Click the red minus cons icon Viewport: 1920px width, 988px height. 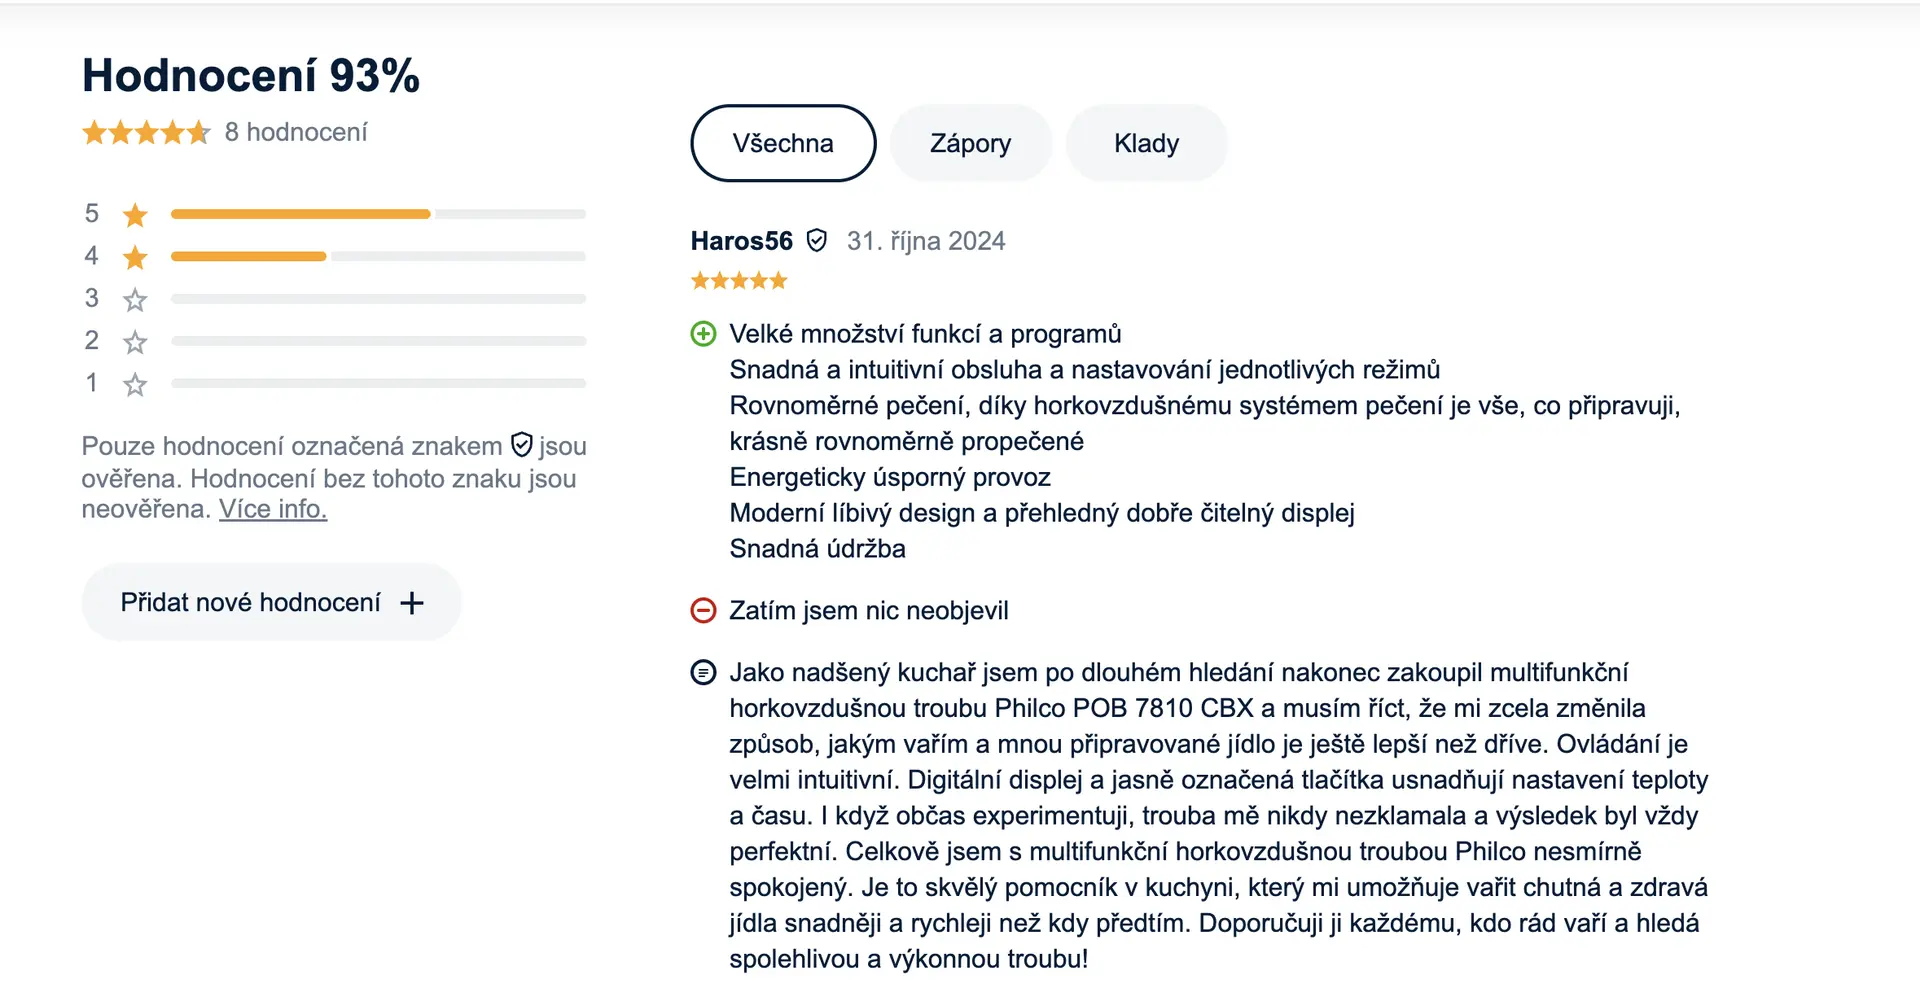point(704,610)
